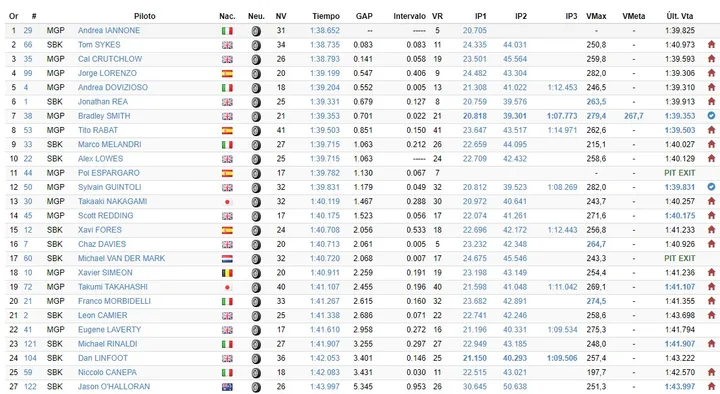Click home icon in Jonathan REA row
This screenshot has width=720, height=394.
click(711, 101)
